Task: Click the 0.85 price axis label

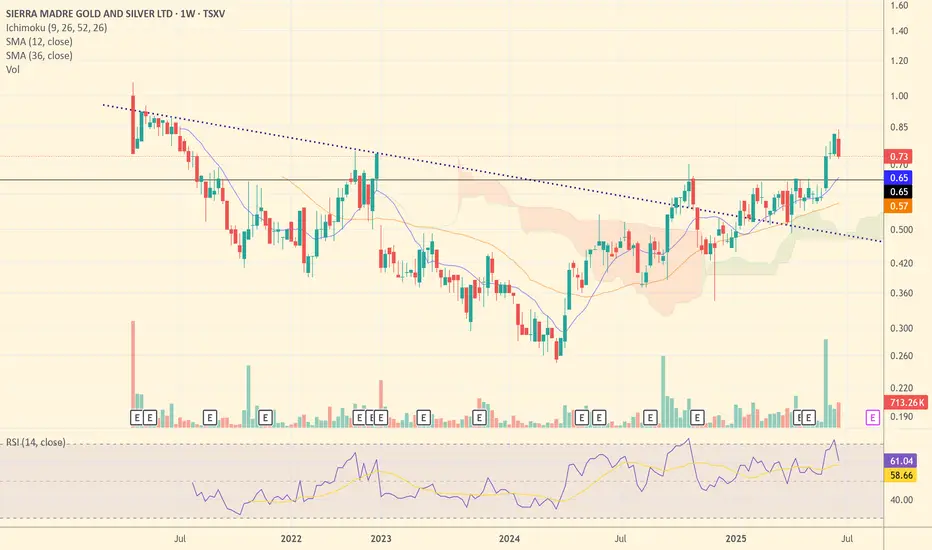Action: [x=899, y=127]
